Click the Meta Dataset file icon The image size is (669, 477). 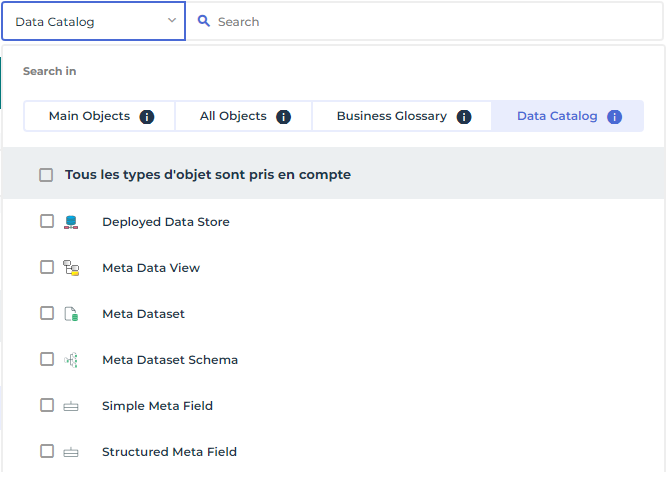[x=71, y=314]
